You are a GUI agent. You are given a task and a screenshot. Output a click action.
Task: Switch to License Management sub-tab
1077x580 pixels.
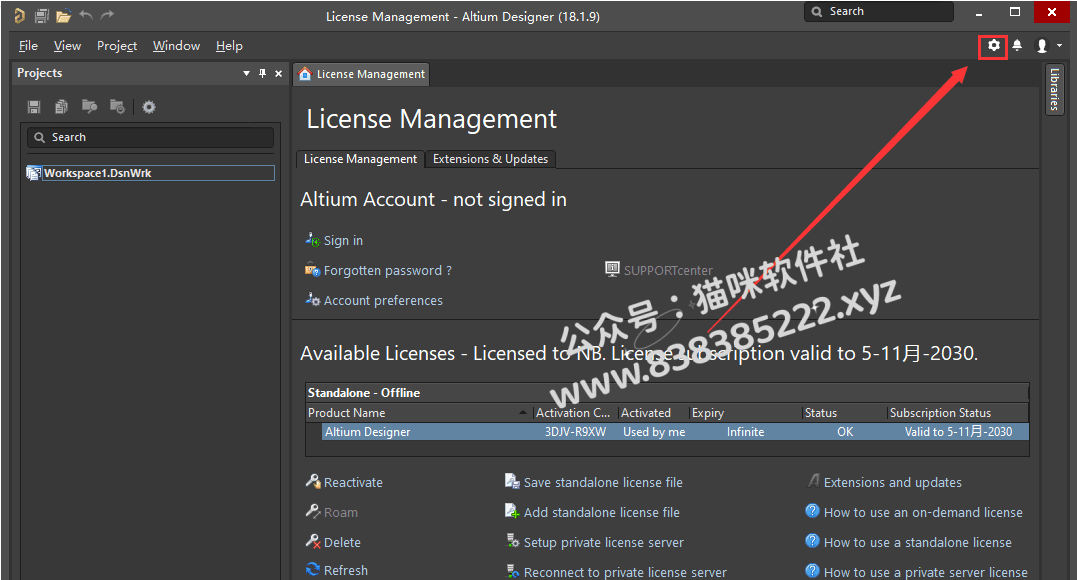(360, 159)
